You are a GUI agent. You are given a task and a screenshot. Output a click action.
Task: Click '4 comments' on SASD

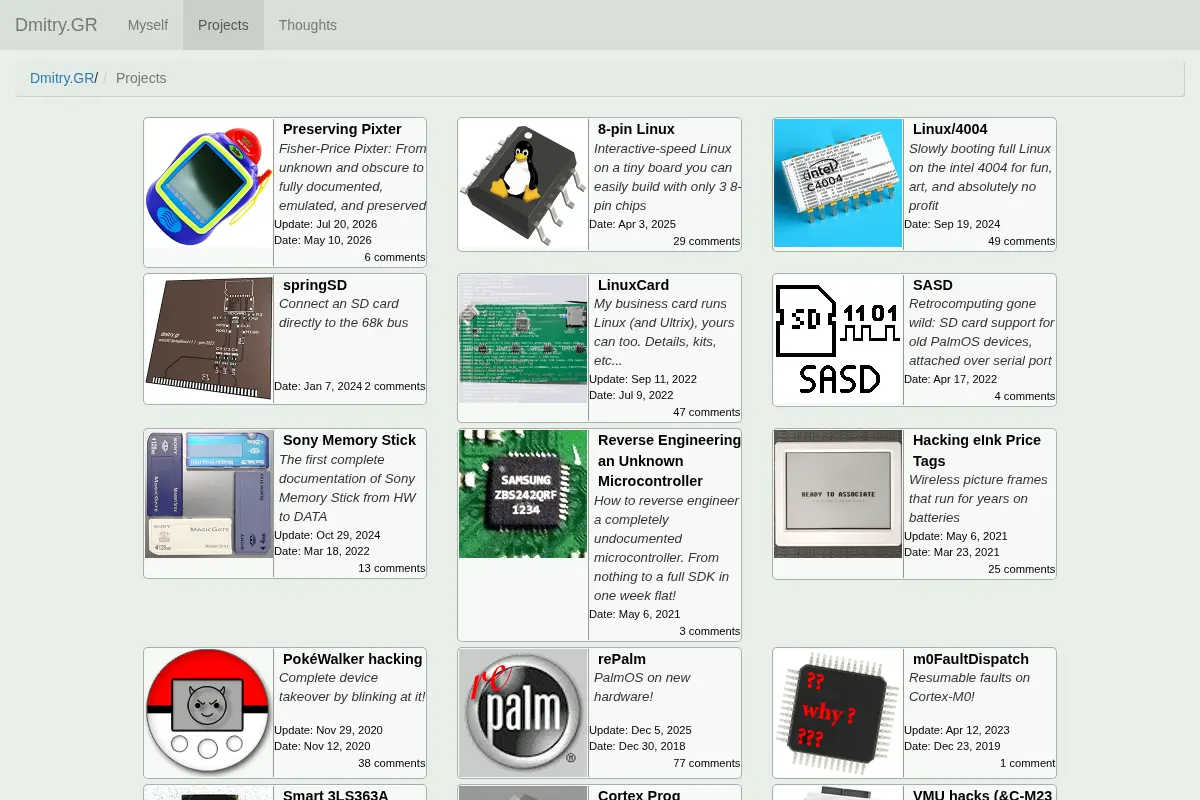click(1025, 396)
